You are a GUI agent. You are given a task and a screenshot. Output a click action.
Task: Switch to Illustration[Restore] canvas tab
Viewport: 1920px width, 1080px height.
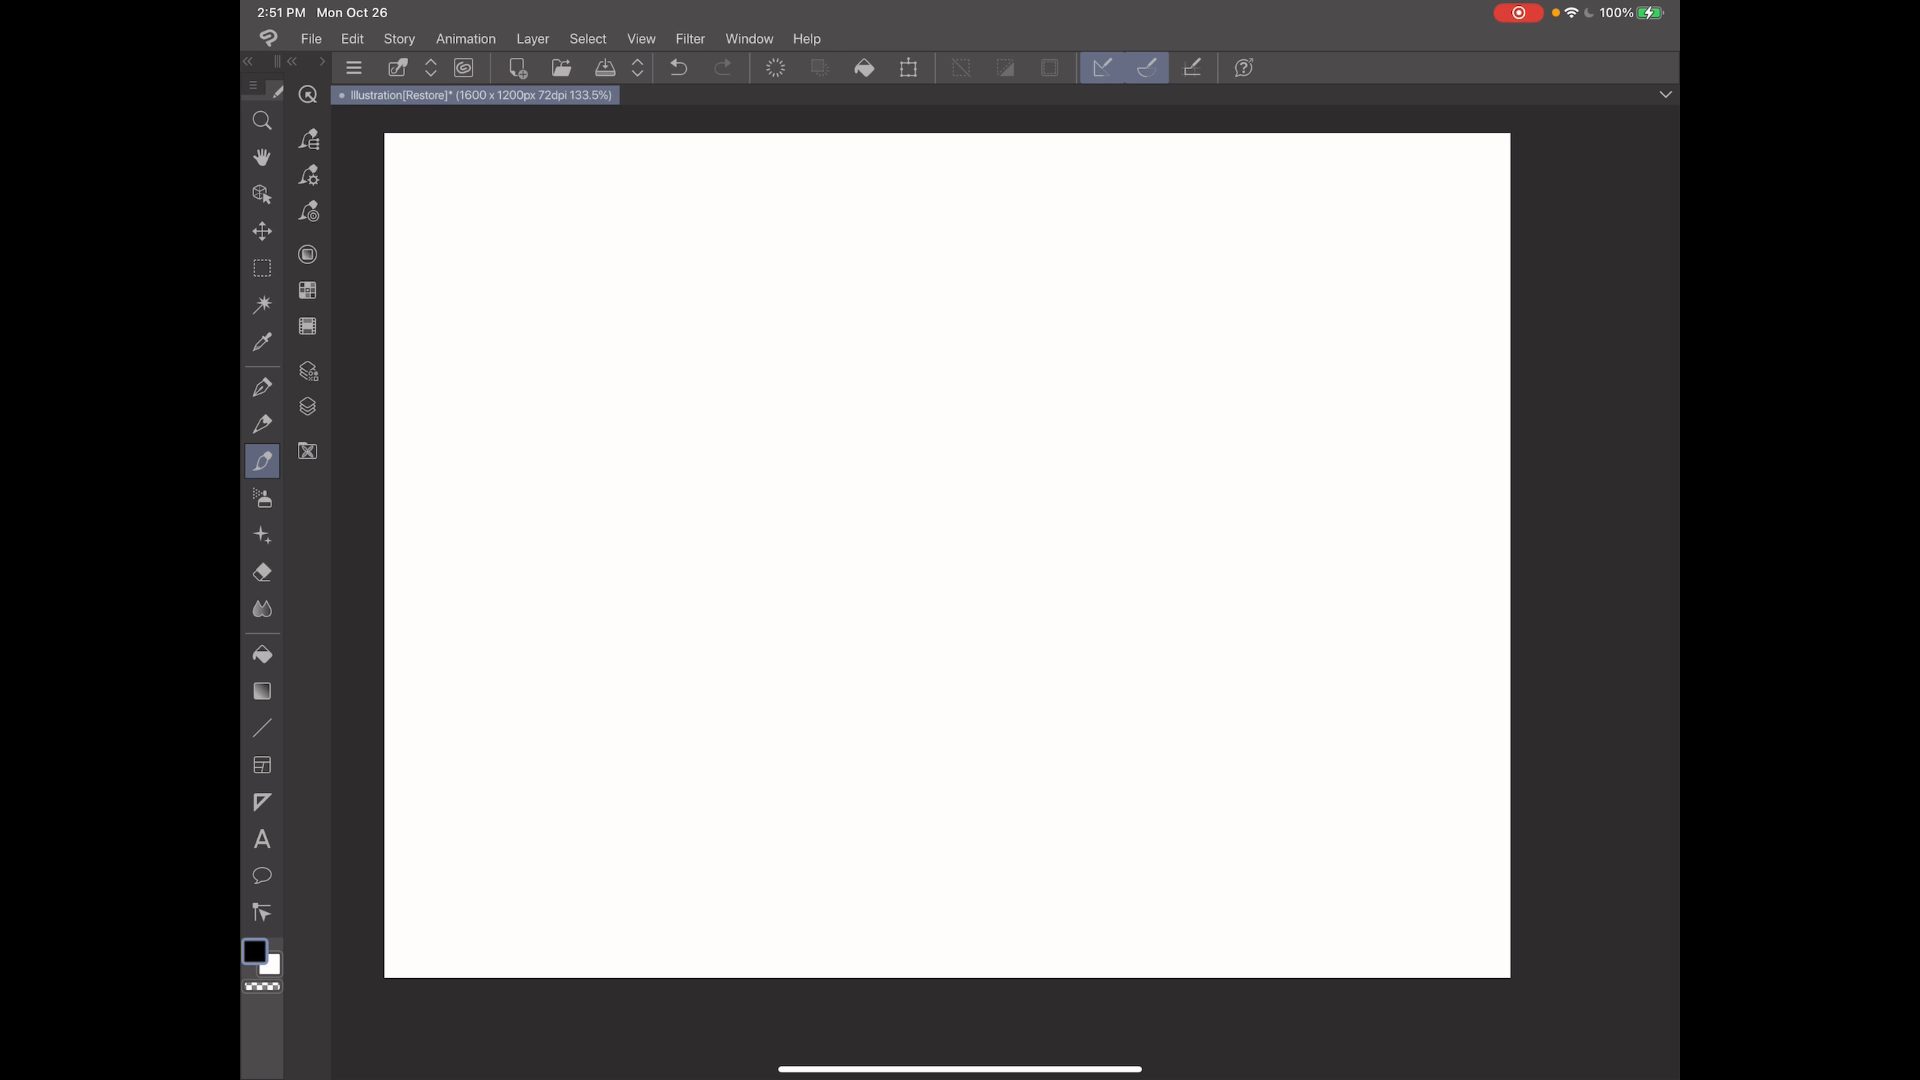tap(476, 95)
